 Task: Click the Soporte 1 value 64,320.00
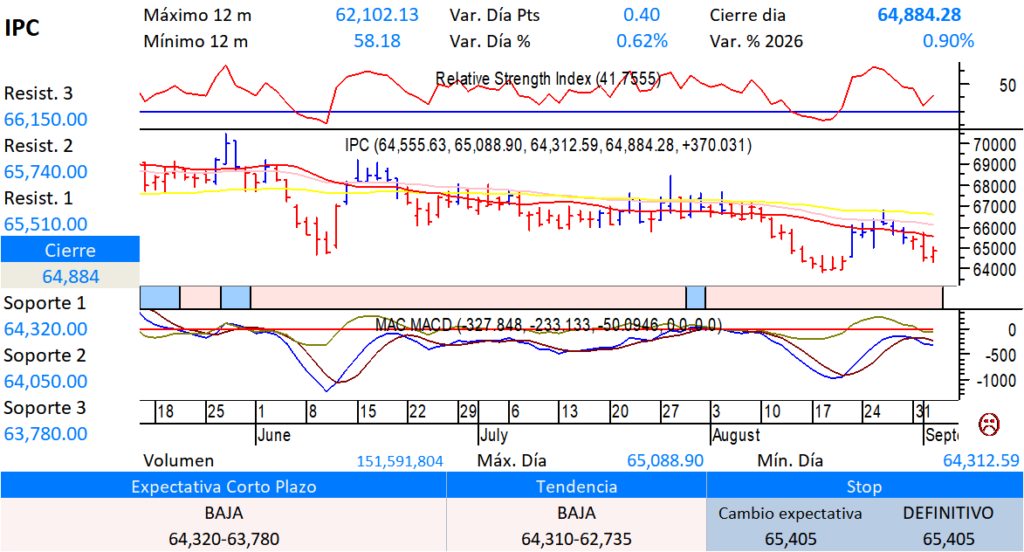point(46,329)
